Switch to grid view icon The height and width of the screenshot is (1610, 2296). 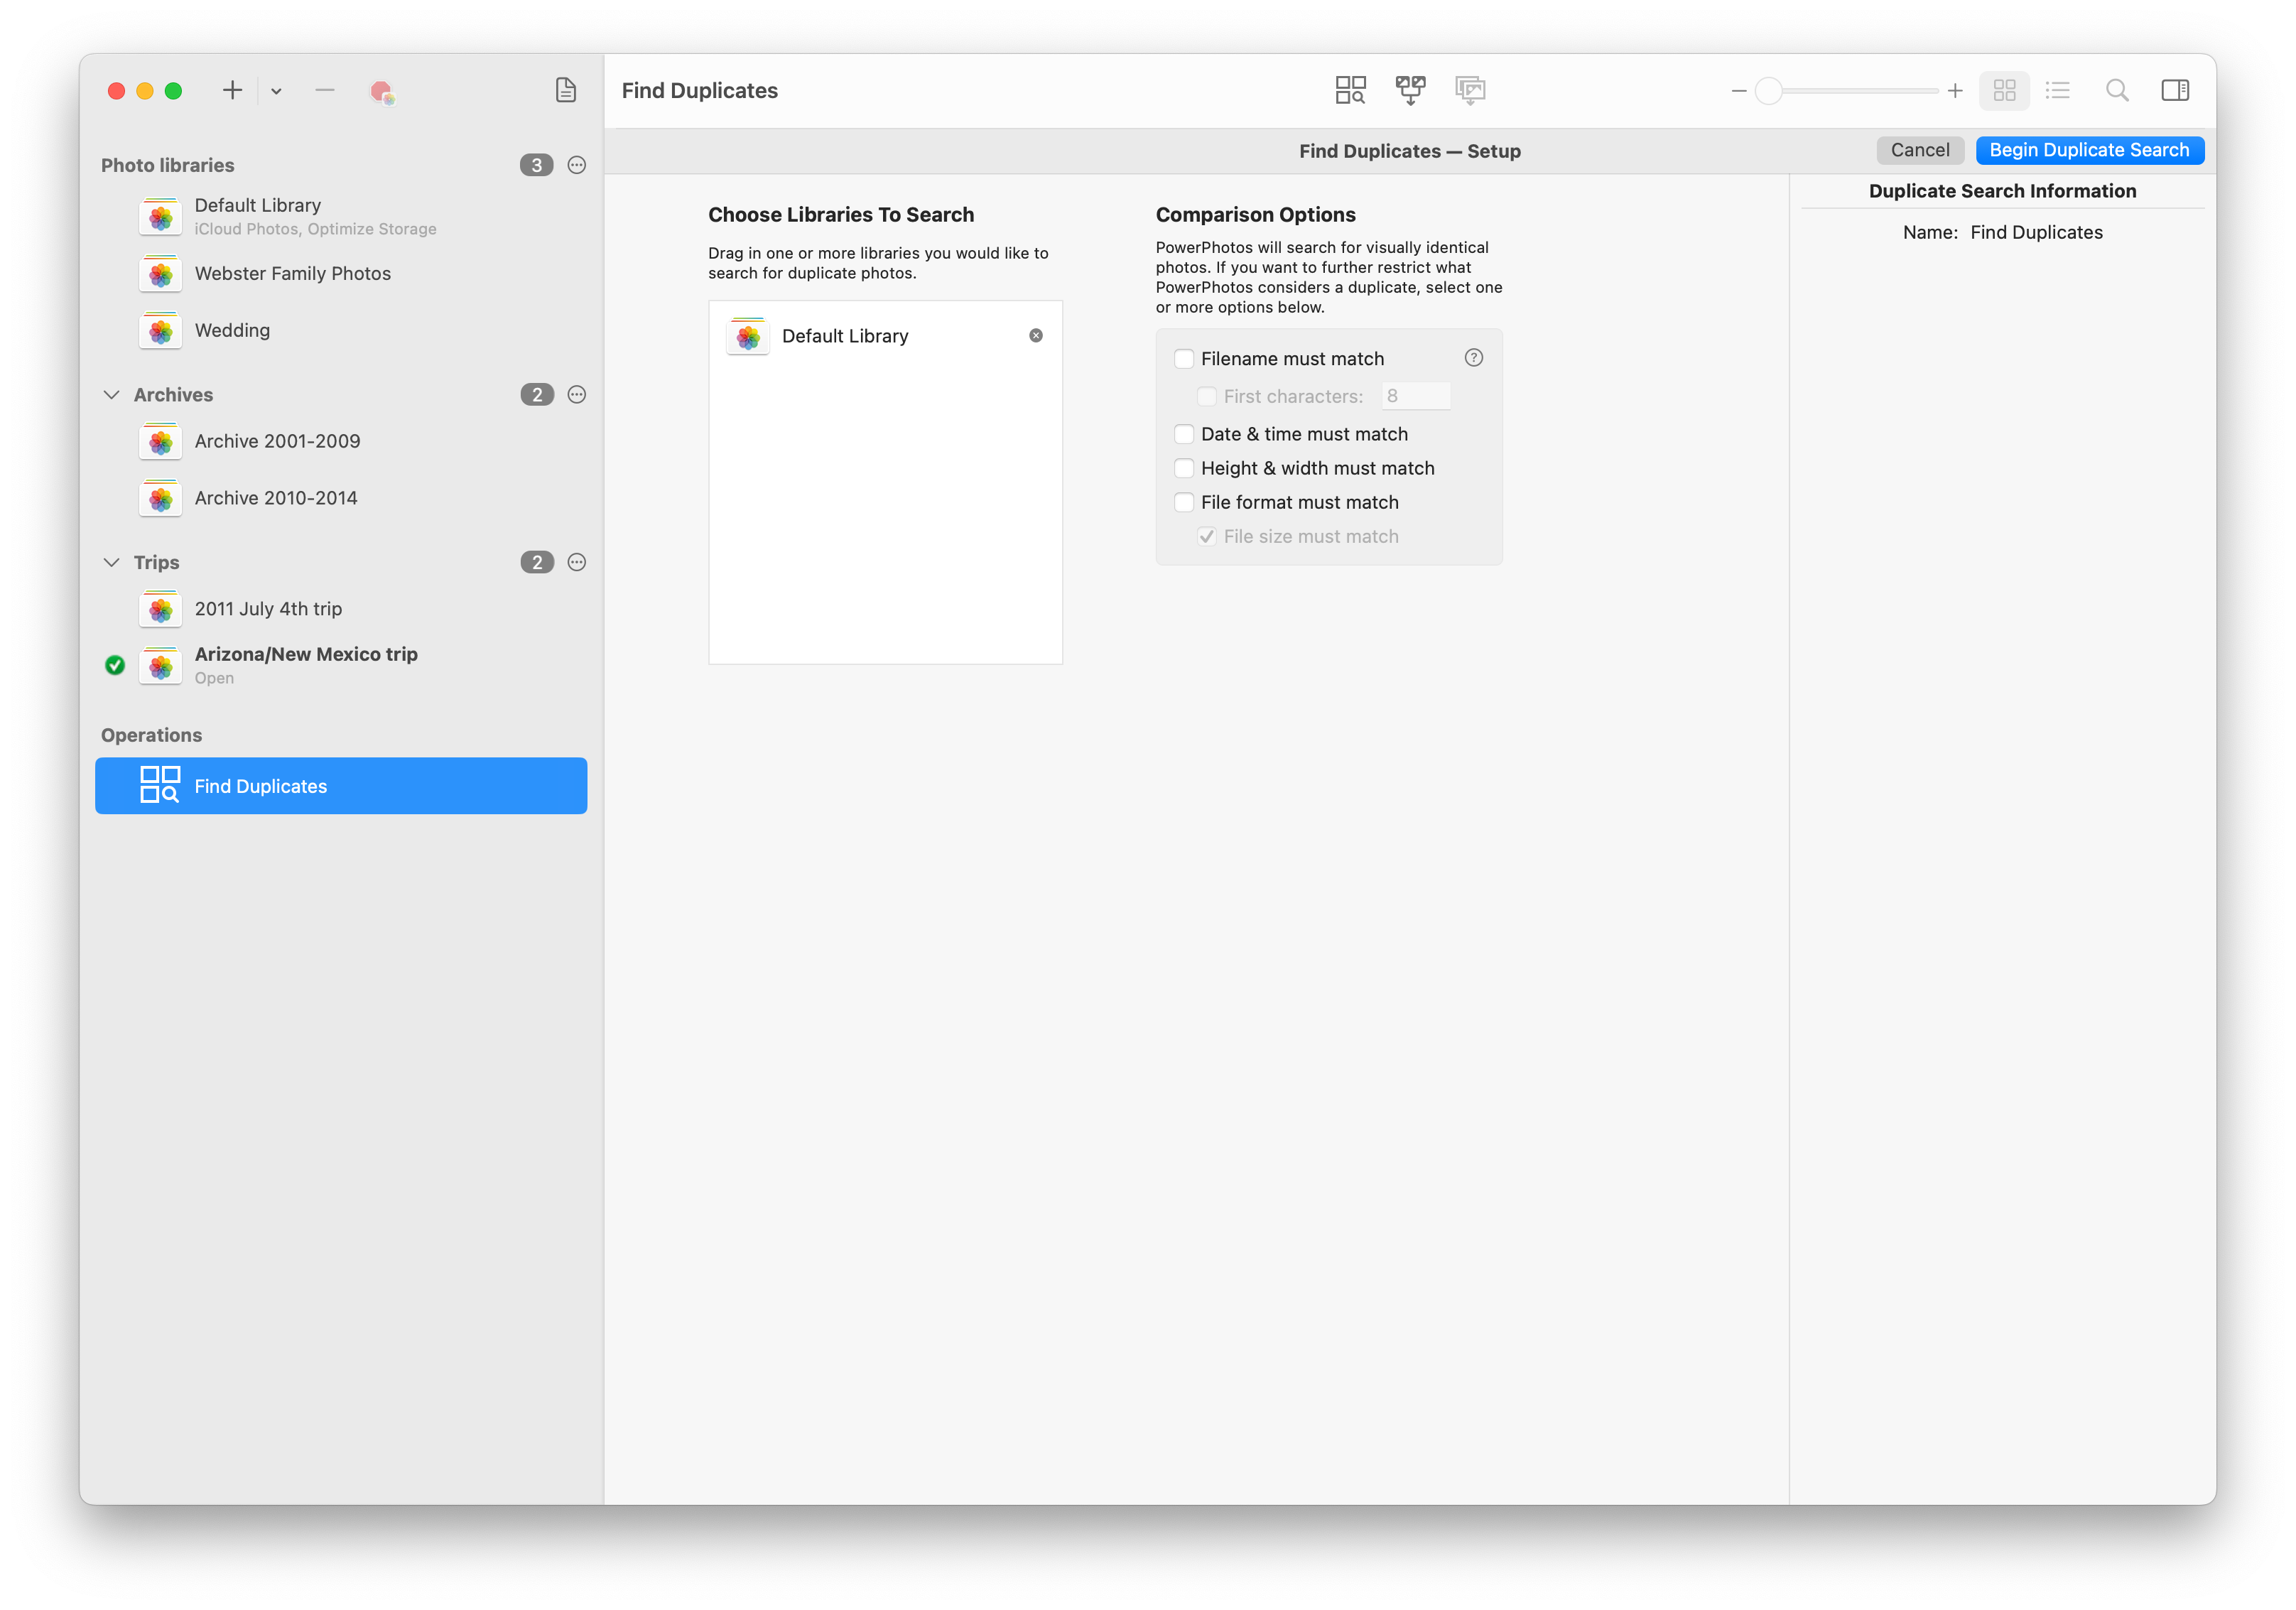(x=2004, y=90)
